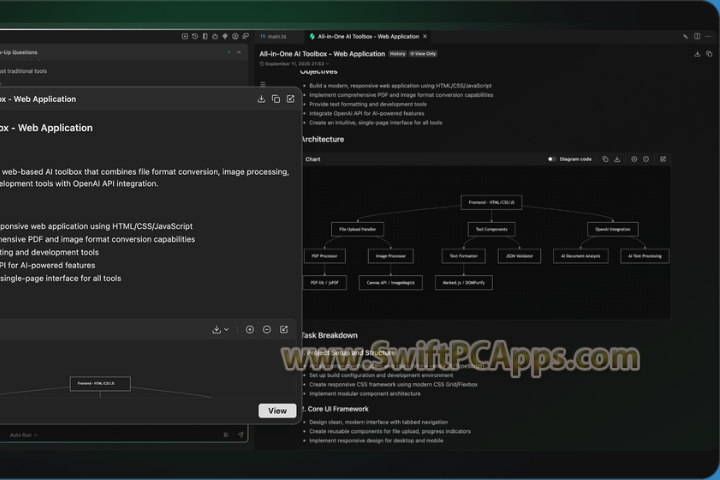This screenshot has width=720, height=480.
Task: Open the more options ellipsis in tab bar
Action: 709,36
